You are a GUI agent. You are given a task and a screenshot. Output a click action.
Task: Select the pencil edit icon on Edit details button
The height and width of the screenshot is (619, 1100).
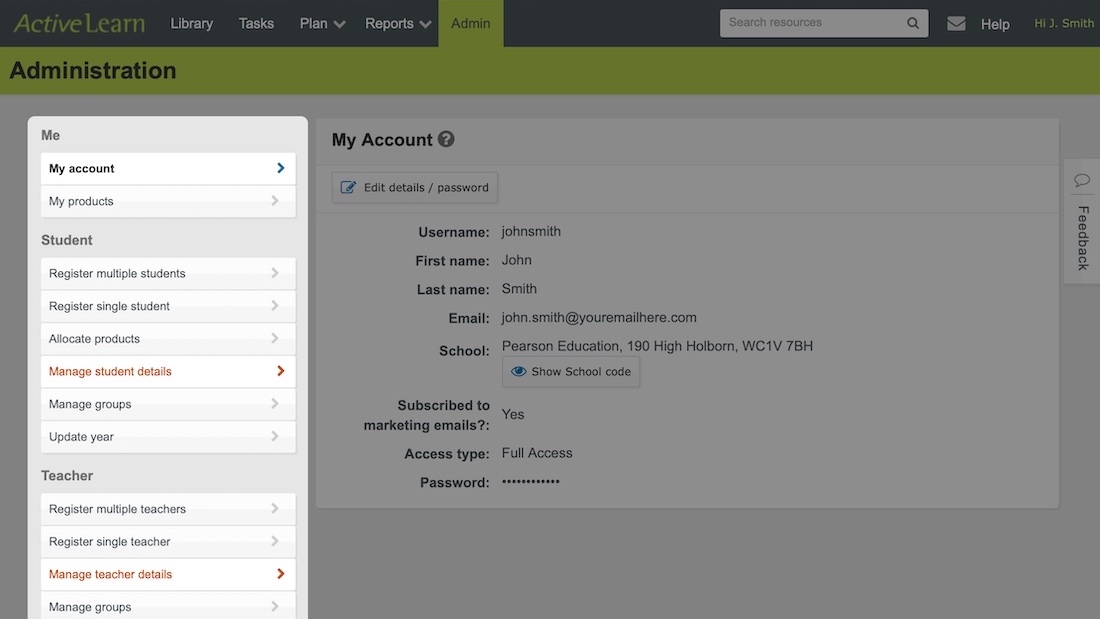347,186
